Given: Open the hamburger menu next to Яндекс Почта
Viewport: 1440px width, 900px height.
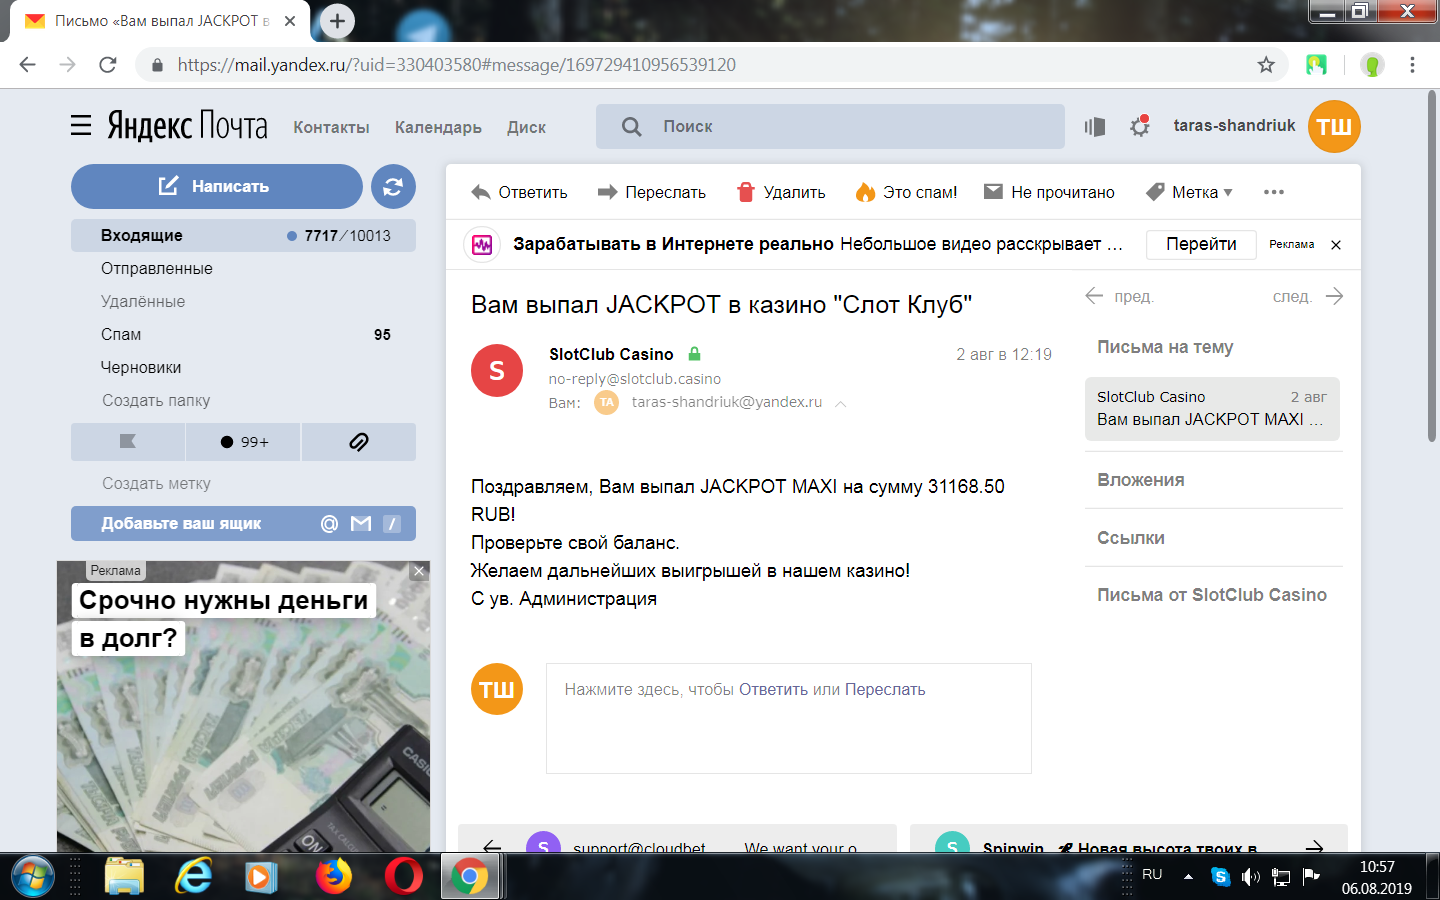Looking at the screenshot, I should click(x=81, y=126).
